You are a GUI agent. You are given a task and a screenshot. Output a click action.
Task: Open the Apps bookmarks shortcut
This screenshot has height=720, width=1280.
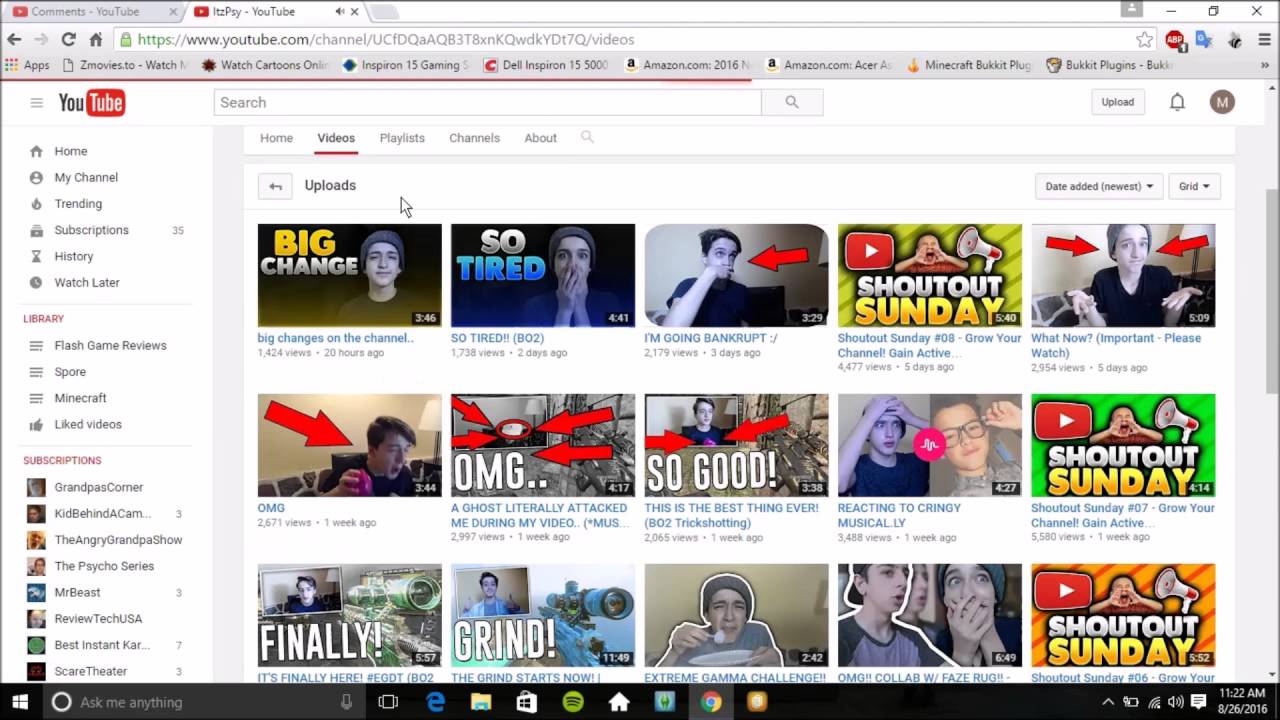point(27,65)
